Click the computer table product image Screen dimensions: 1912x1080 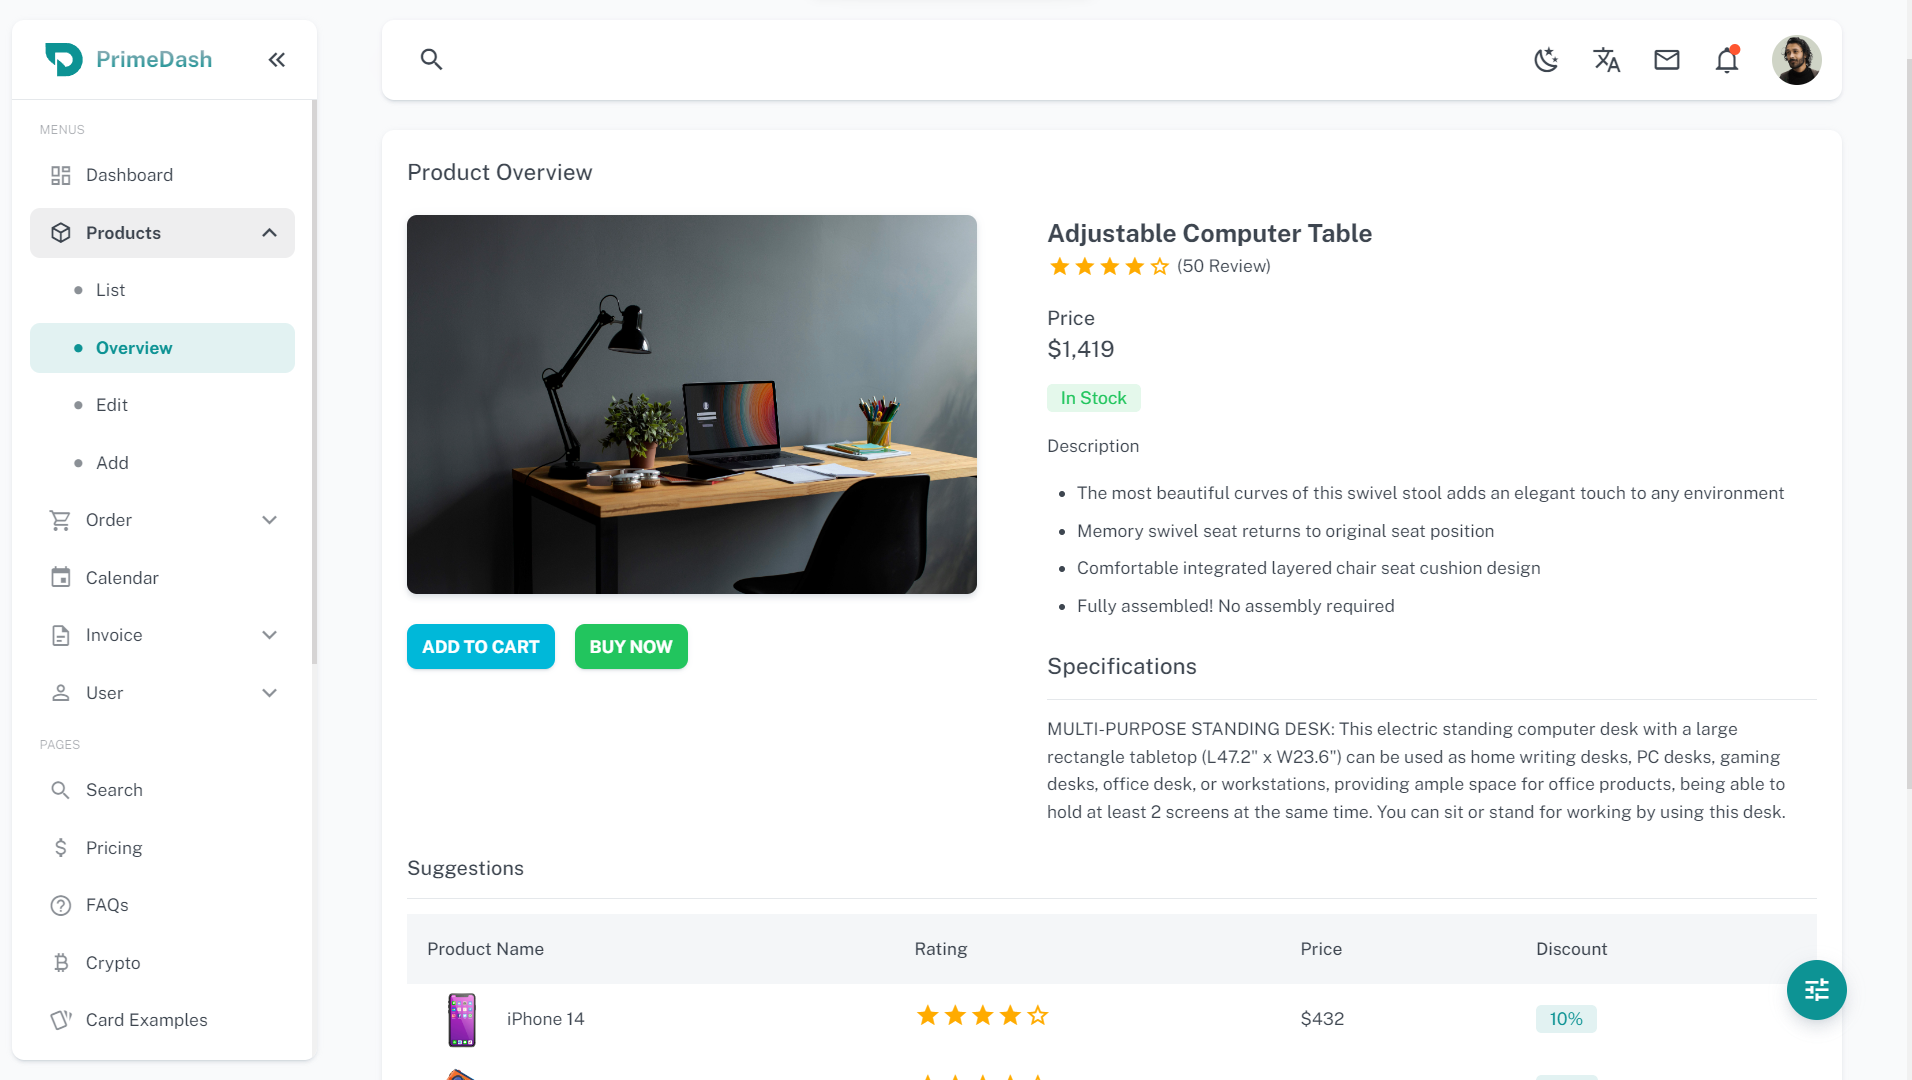pos(692,404)
